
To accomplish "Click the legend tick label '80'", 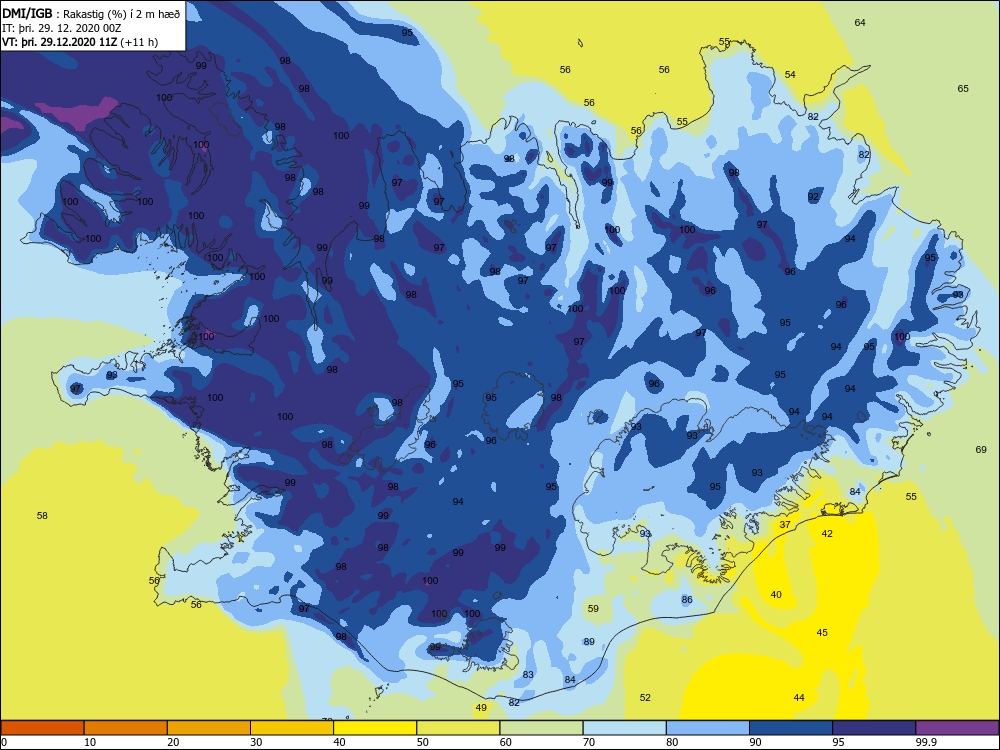I will [672, 742].
